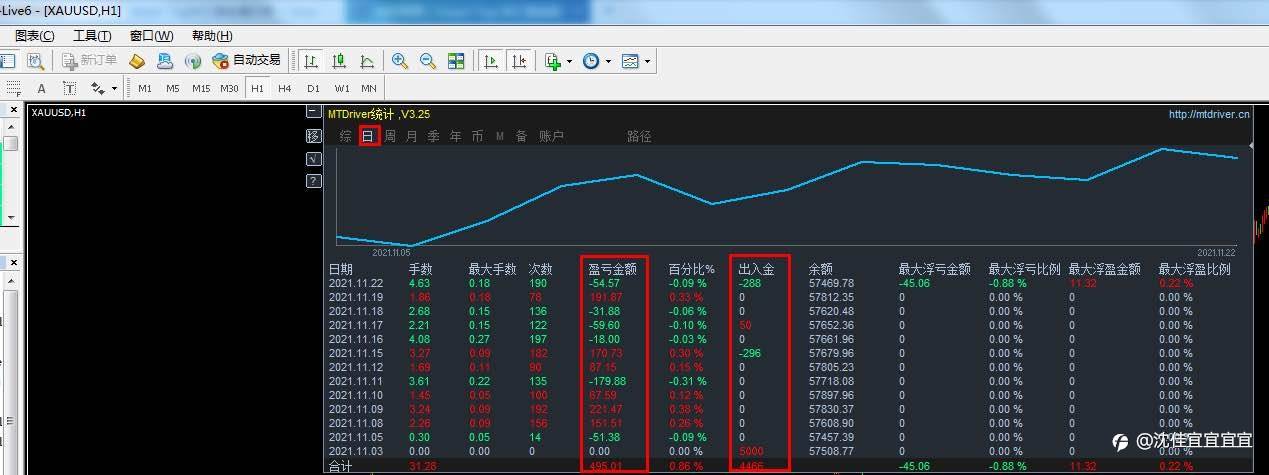The height and width of the screenshot is (475, 1269).
Task: Open the 工具(T) menu
Action: pyautogui.click(x=92, y=36)
